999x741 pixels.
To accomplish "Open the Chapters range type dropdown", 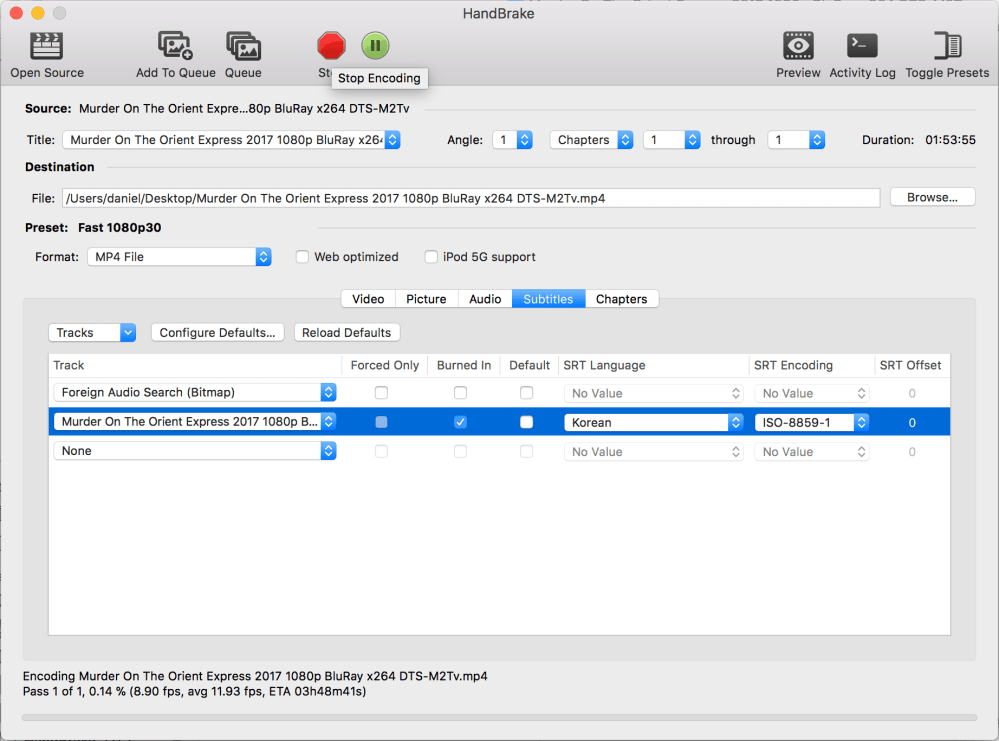I will [591, 140].
